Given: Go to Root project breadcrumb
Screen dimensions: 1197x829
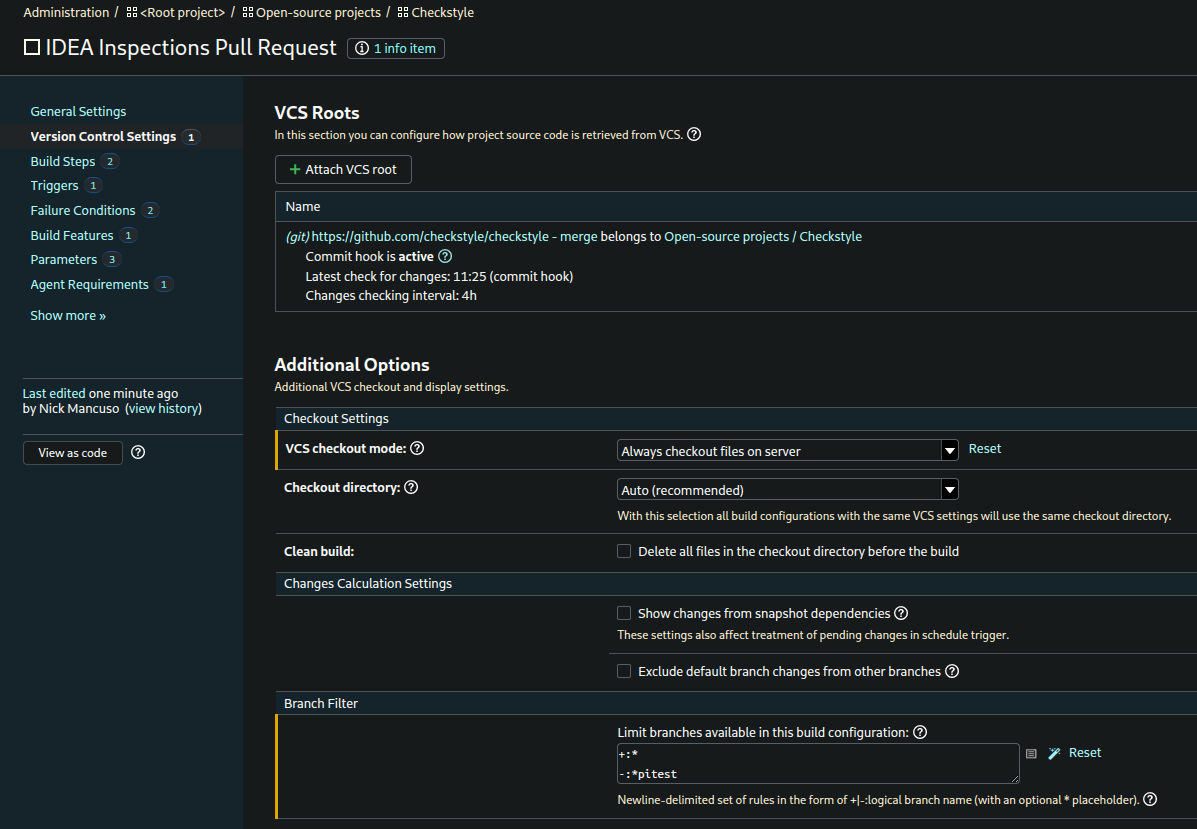Looking at the screenshot, I should tap(182, 12).
